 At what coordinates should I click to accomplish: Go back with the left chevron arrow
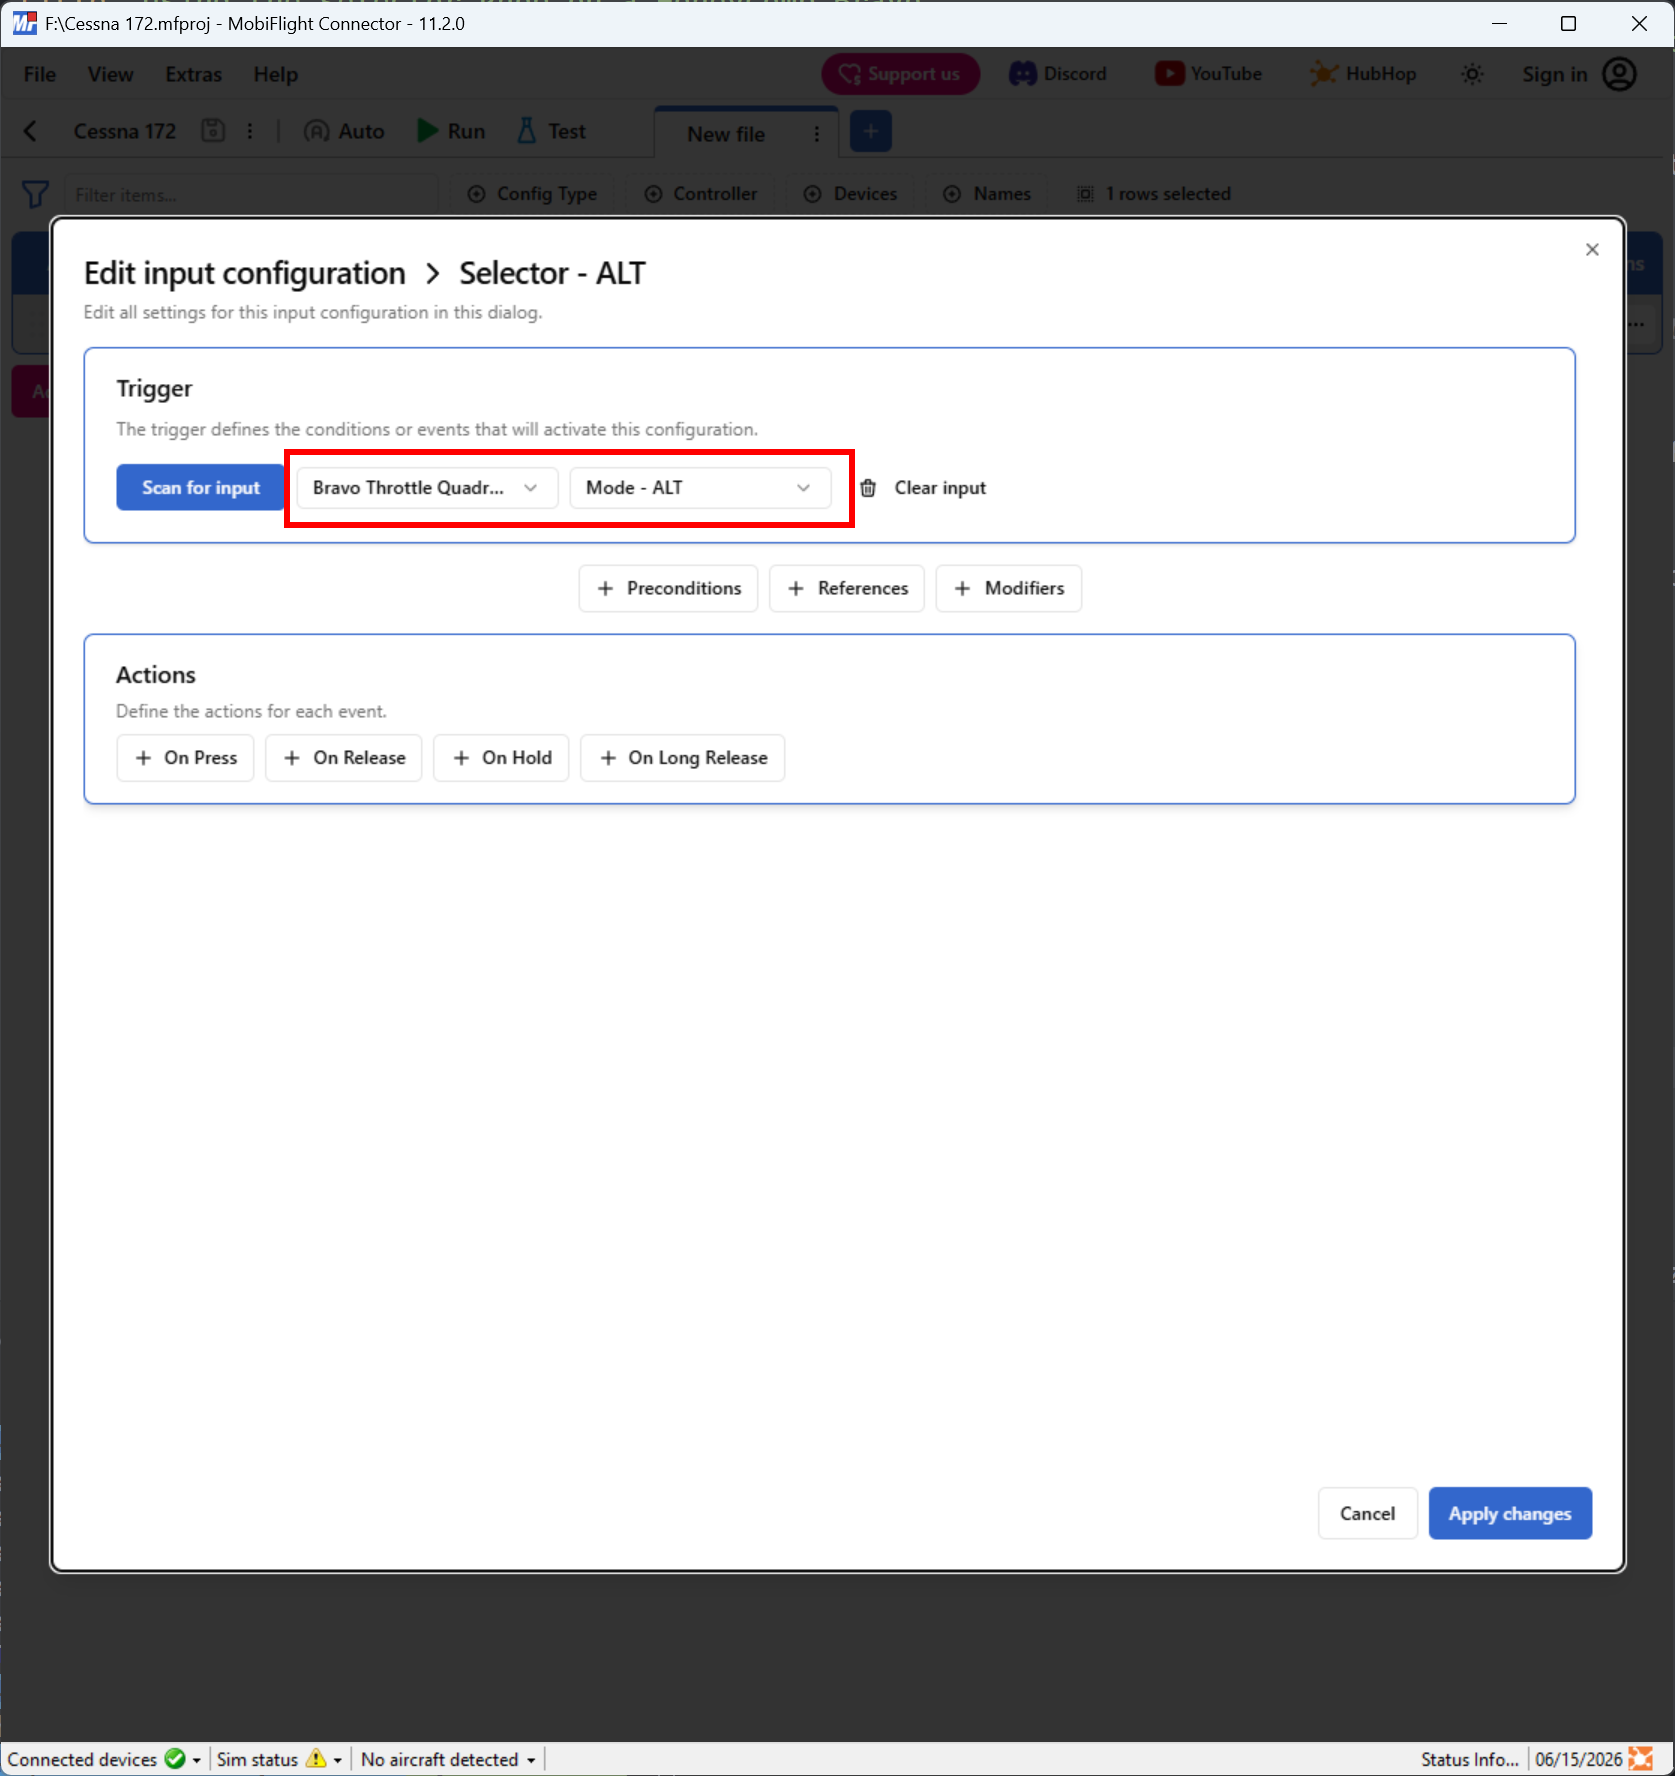pos(30,131)
